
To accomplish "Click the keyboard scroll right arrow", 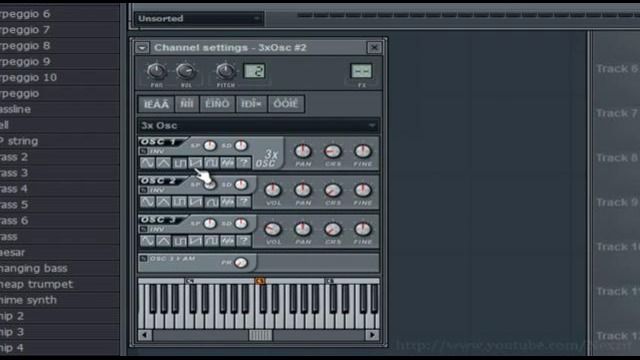I will pyautogui.click(x=372, y=335).
